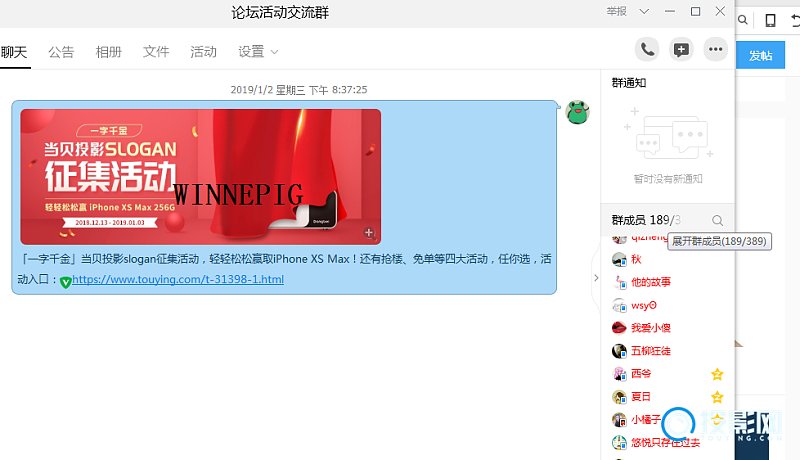Screen dimensions: 800x460
Task: Select member name wsy
Action: click(644, 305)
